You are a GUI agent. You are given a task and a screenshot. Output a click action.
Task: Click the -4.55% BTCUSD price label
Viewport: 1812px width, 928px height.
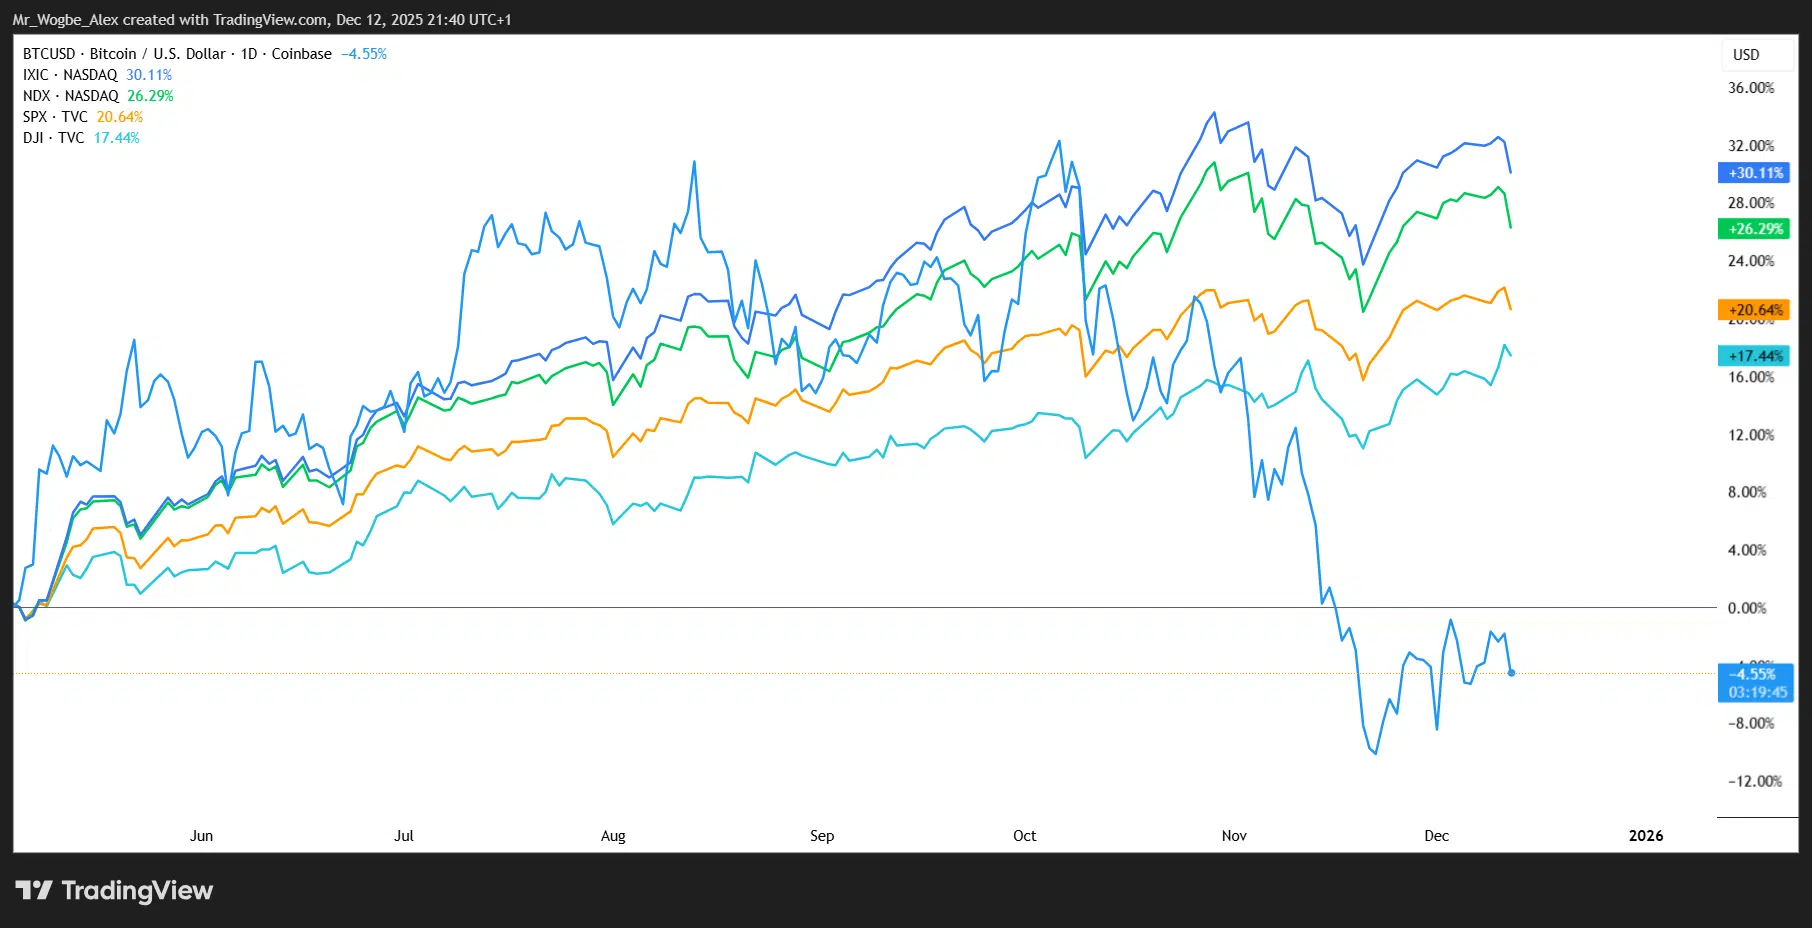1755,674
